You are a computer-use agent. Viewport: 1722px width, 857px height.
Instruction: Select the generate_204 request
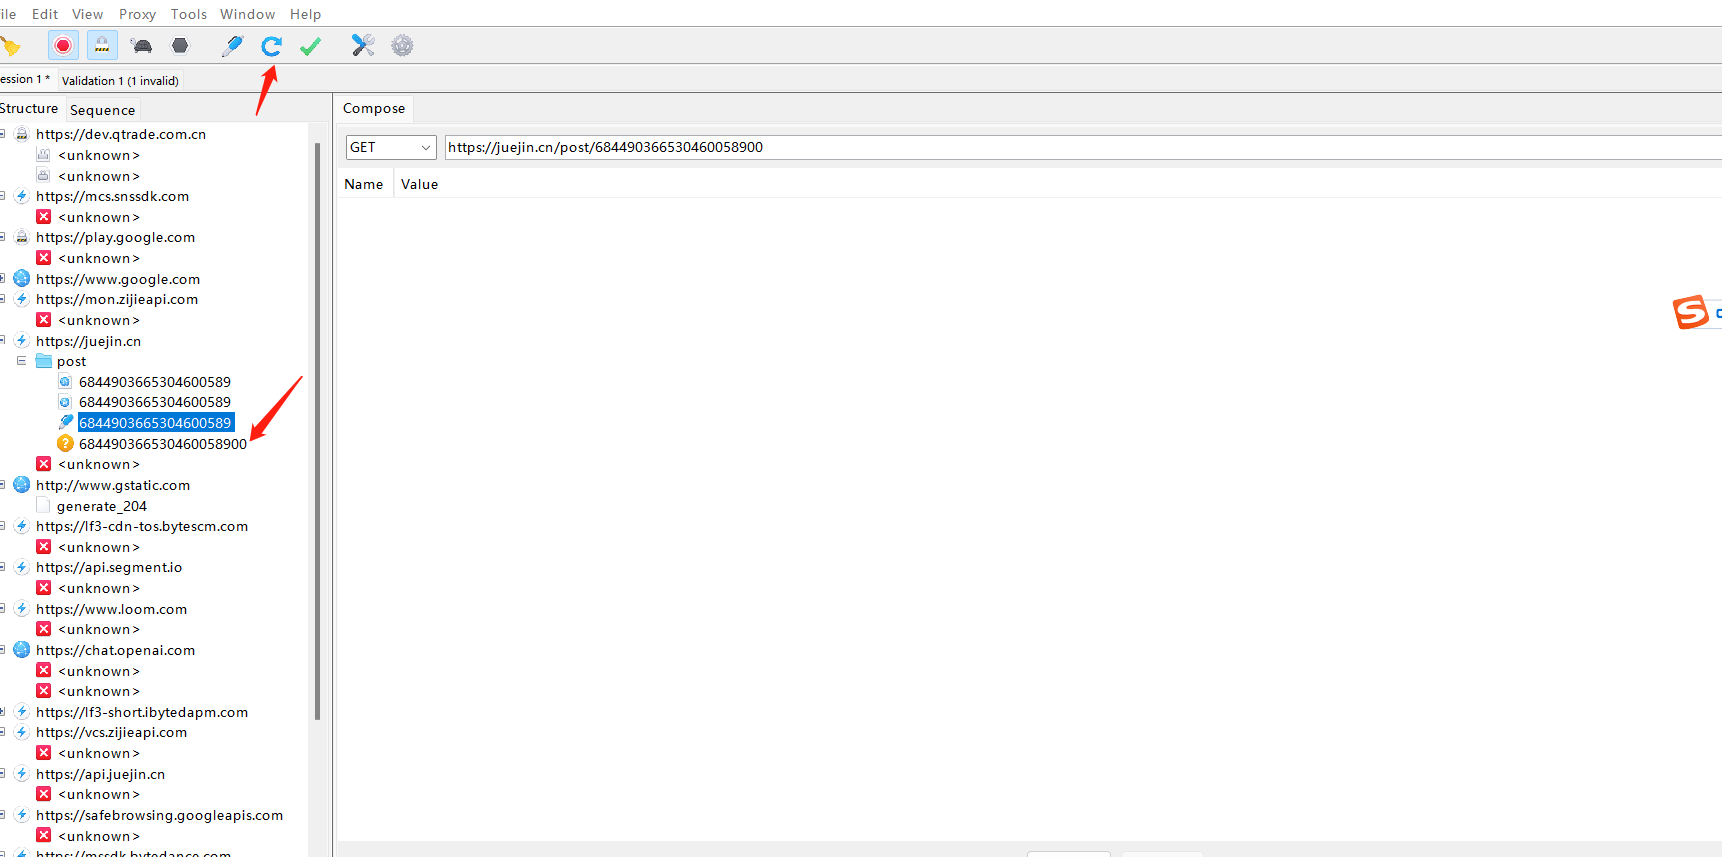102,506
